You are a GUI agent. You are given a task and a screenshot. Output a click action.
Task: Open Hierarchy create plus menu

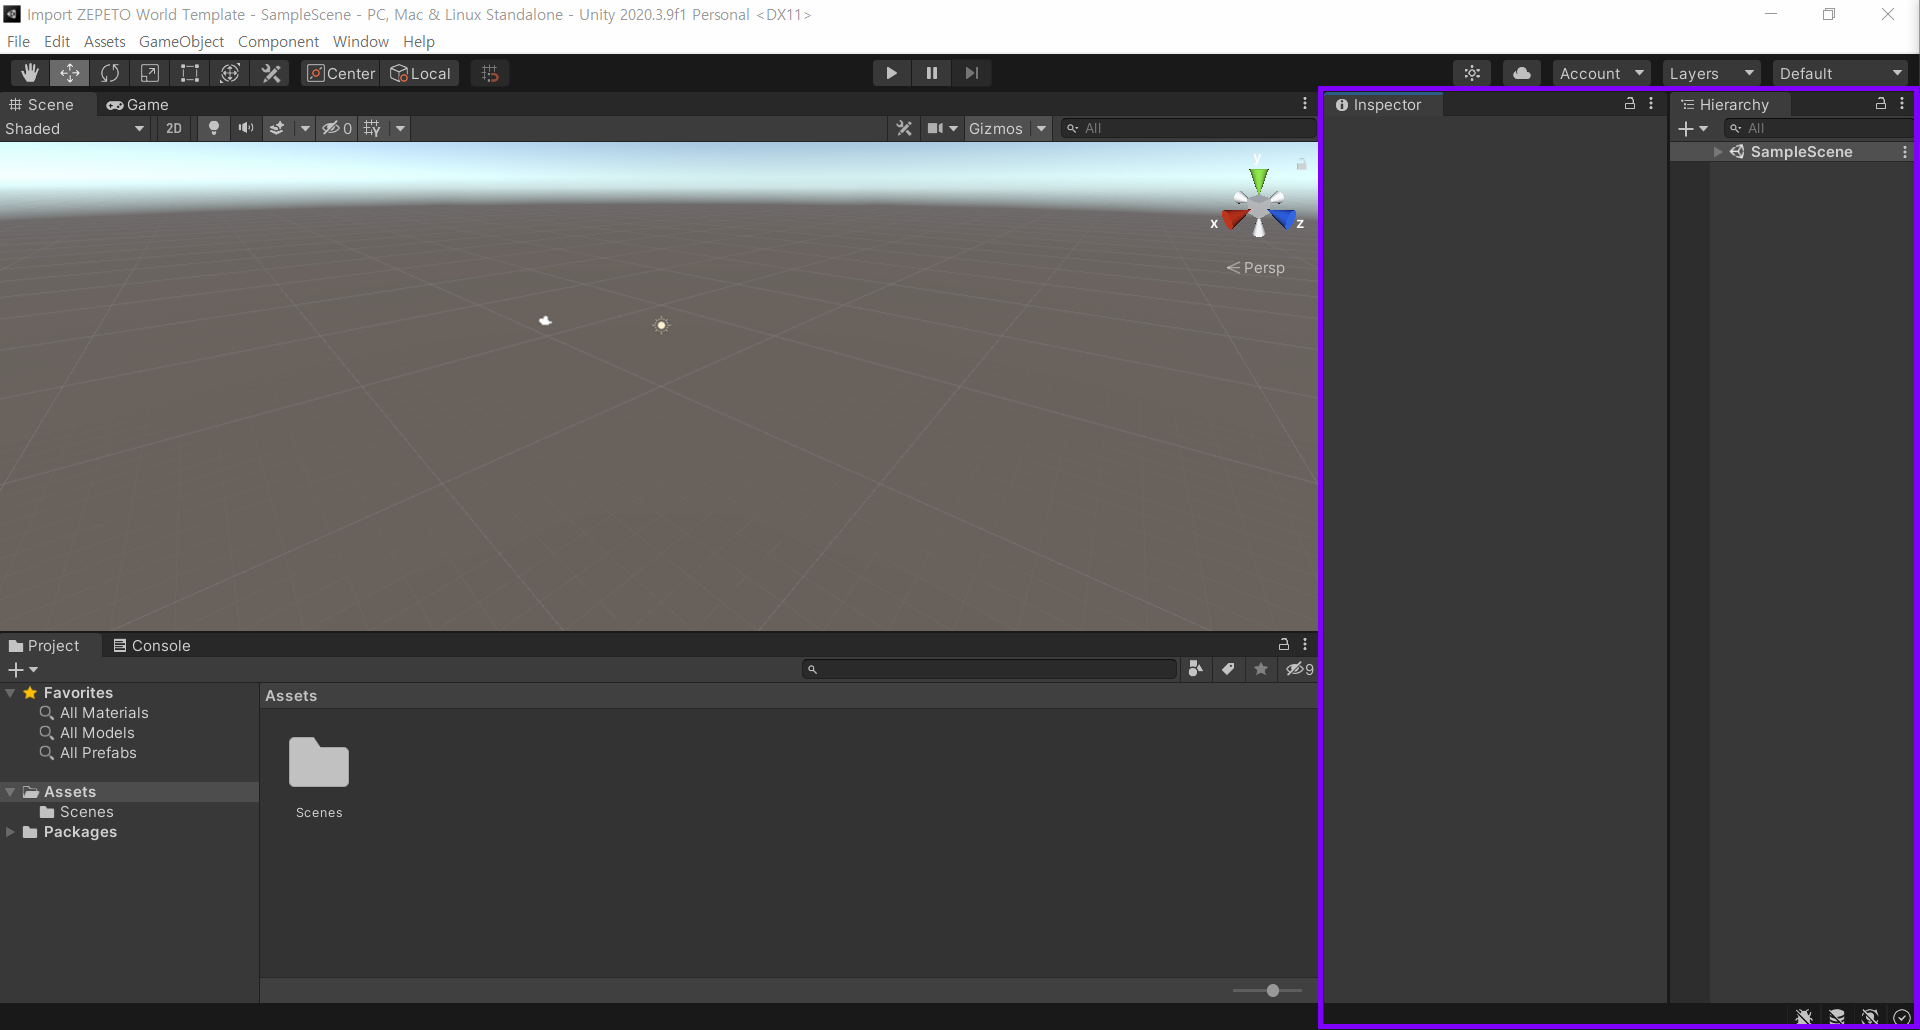tap(1693, 128)
